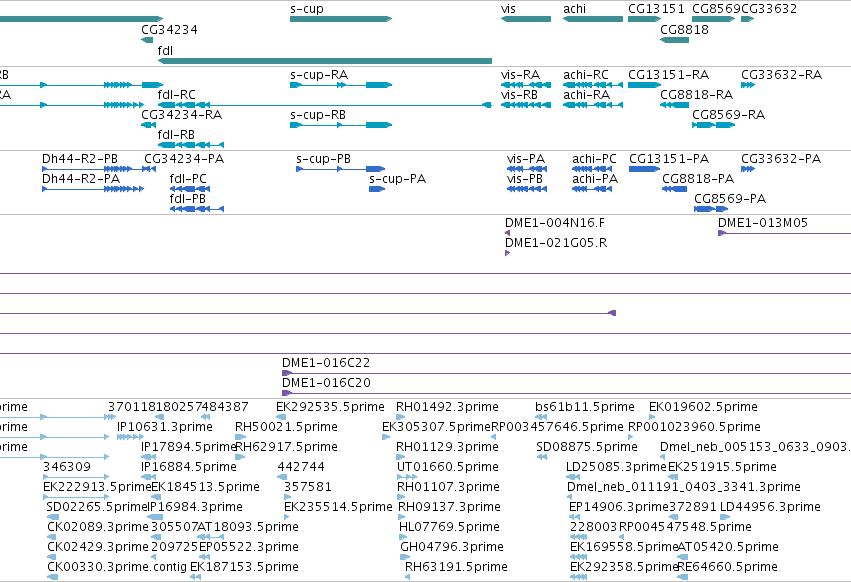Select the CG8818-PA protein feature

coord(674,189)
